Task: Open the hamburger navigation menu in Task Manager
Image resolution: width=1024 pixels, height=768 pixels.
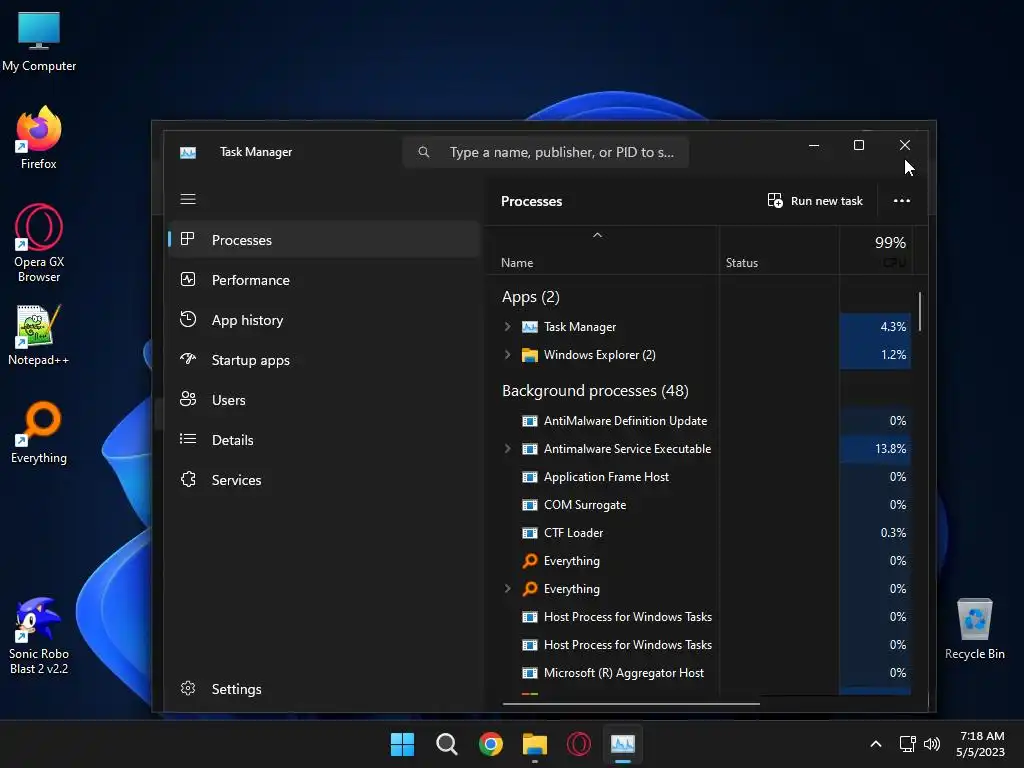Action: click(x=188, y=199)
